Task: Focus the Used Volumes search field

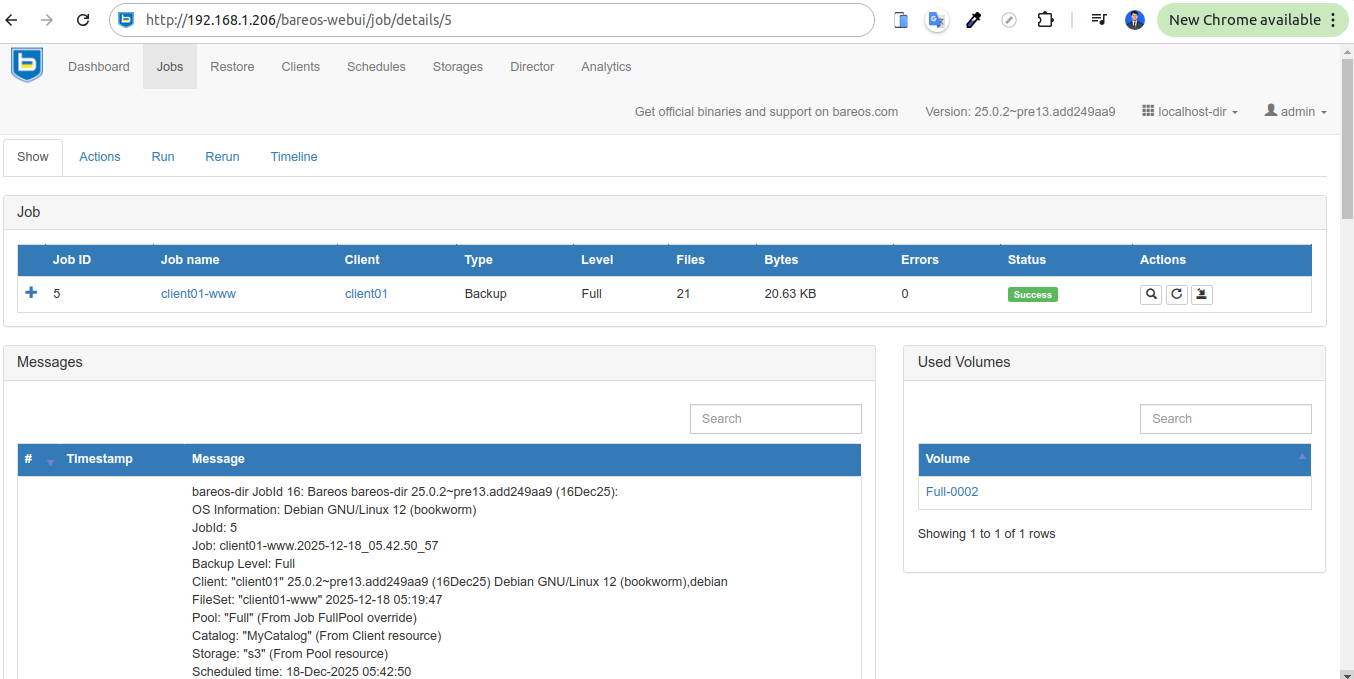Action: pos(1226,419)
